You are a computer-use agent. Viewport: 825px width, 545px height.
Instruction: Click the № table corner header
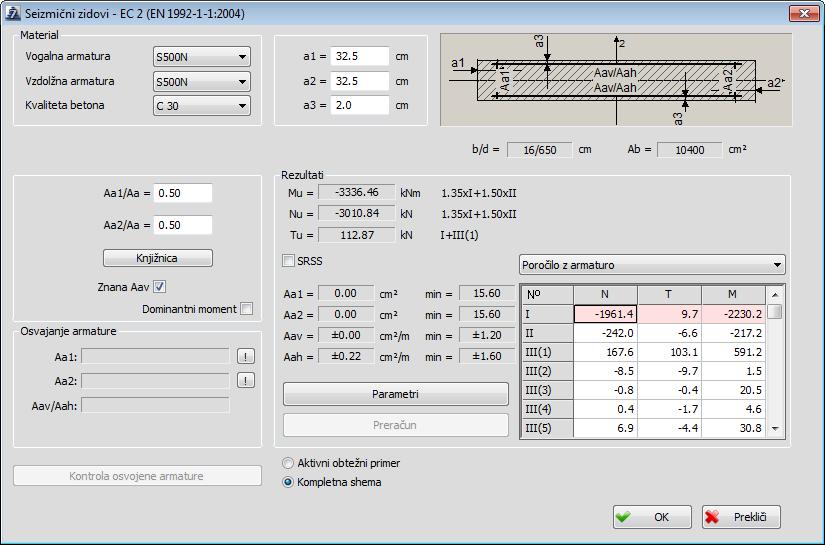click(x=547, y=295)
